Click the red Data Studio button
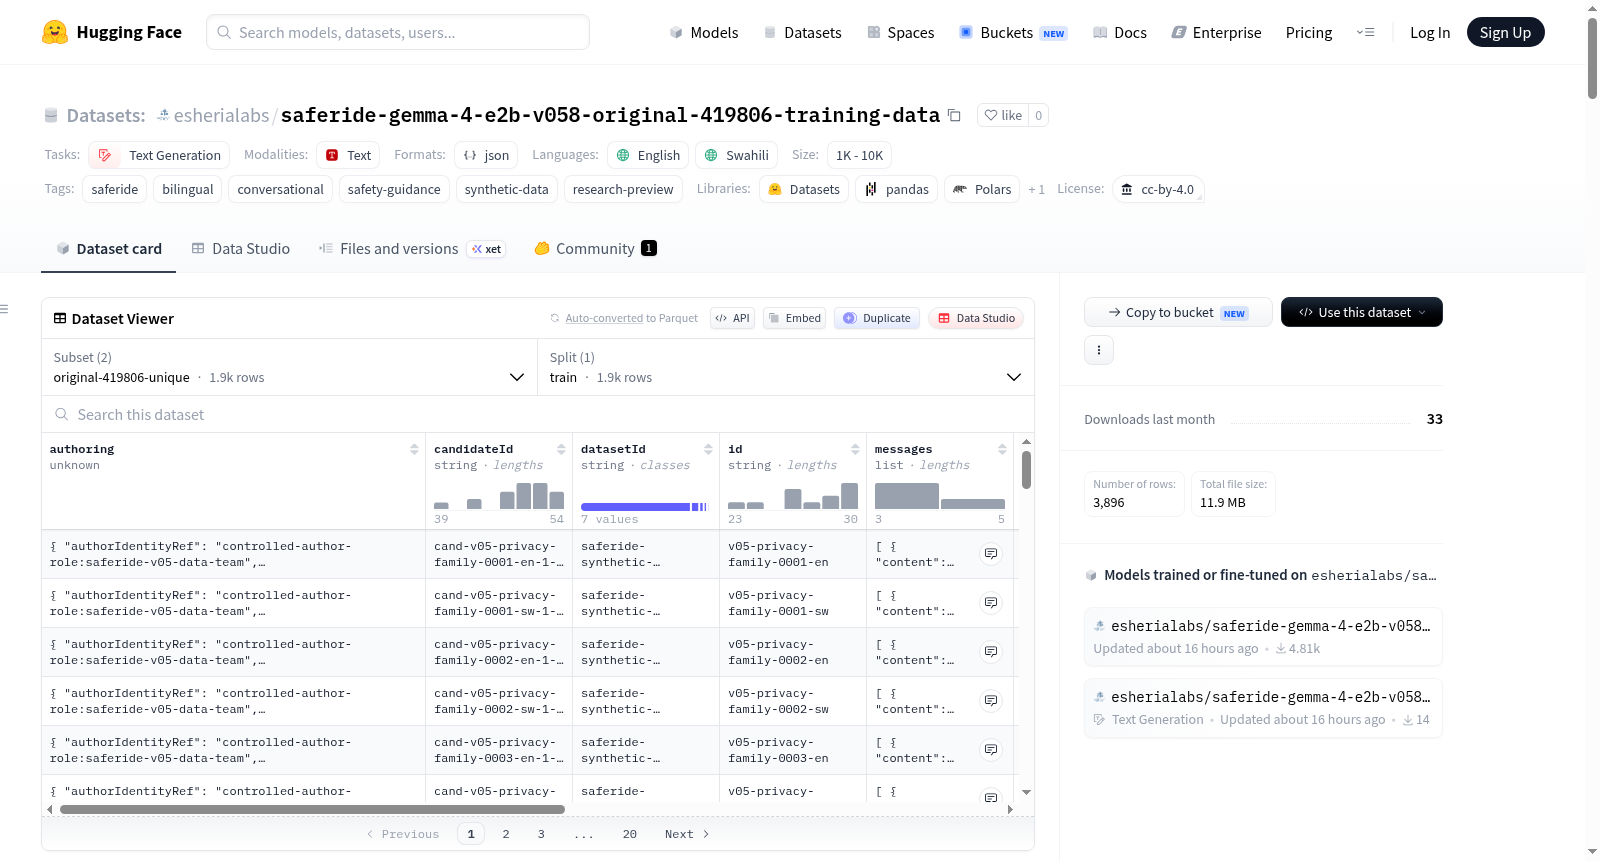This screenshot has width=1600, height=861. (976, 318)
